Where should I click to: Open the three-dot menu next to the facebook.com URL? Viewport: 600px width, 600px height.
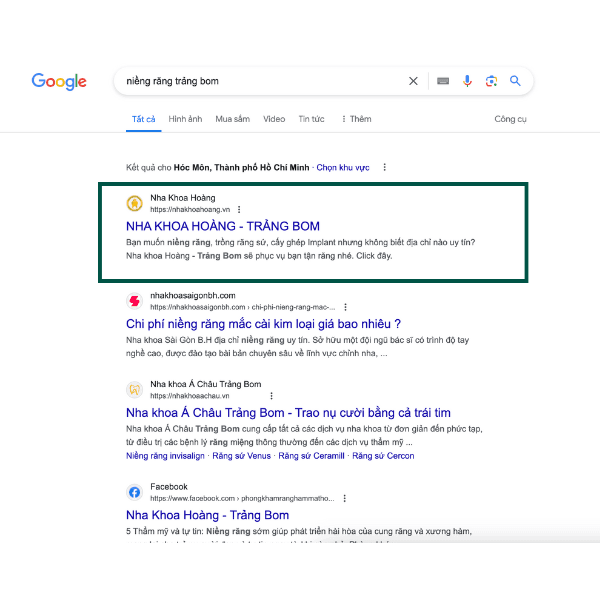click(345, 498)
